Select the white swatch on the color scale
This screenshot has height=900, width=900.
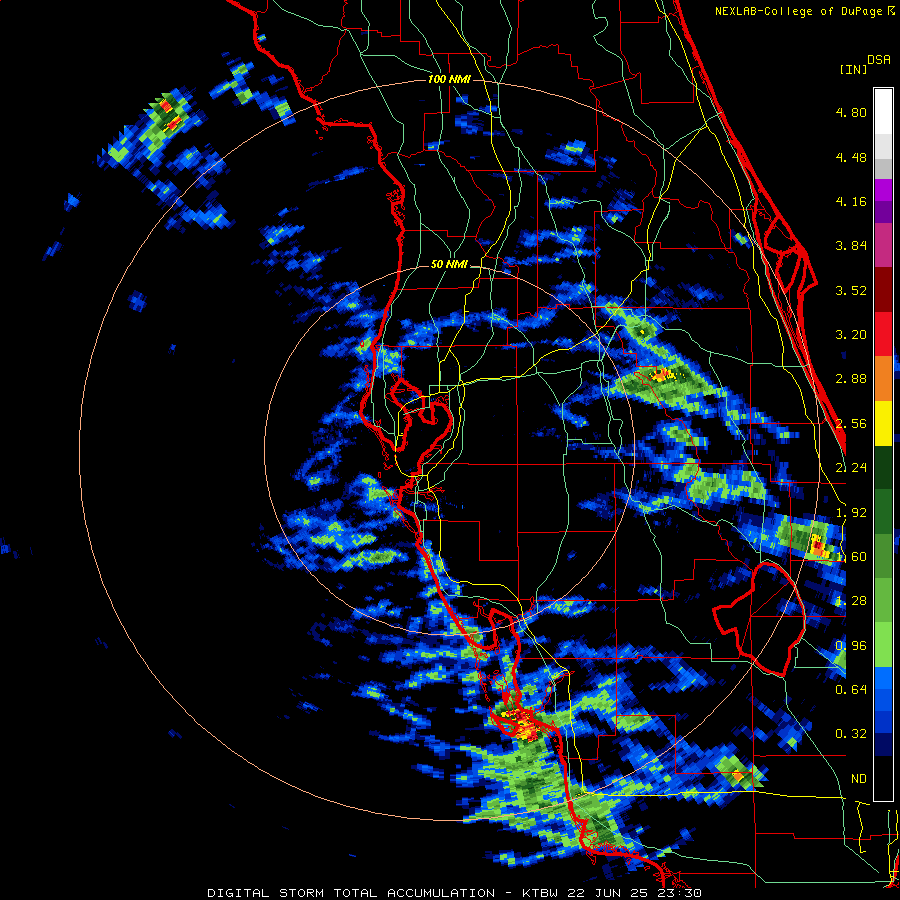coord(883,111)
